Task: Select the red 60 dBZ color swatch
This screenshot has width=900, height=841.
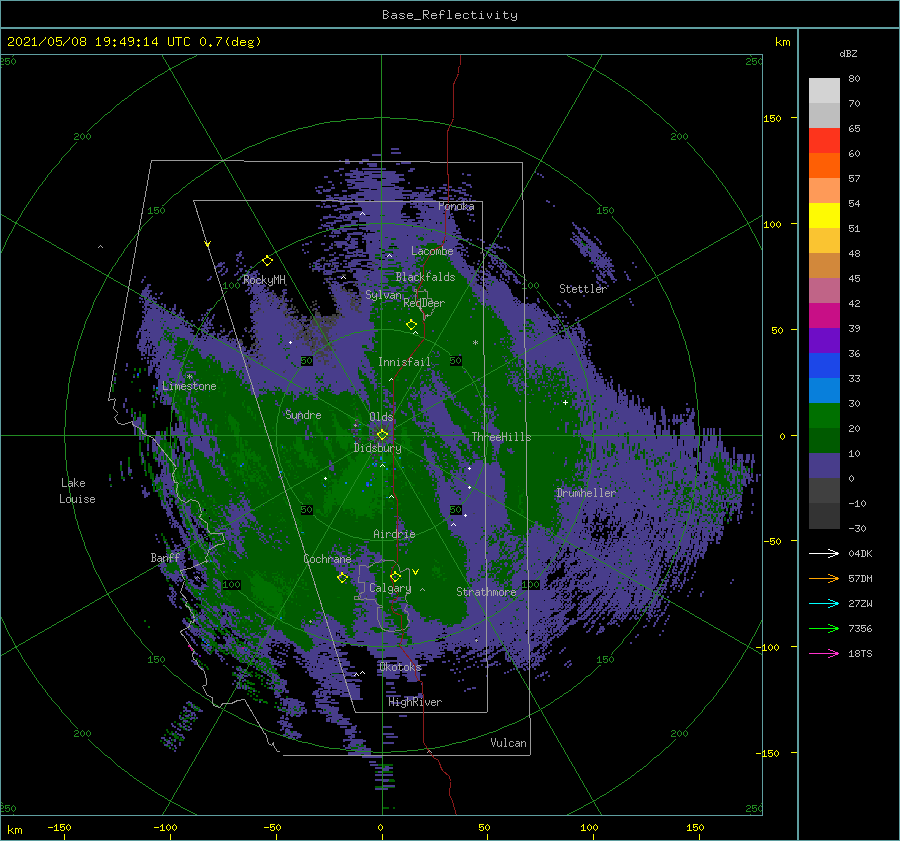Action: (824, 141)
